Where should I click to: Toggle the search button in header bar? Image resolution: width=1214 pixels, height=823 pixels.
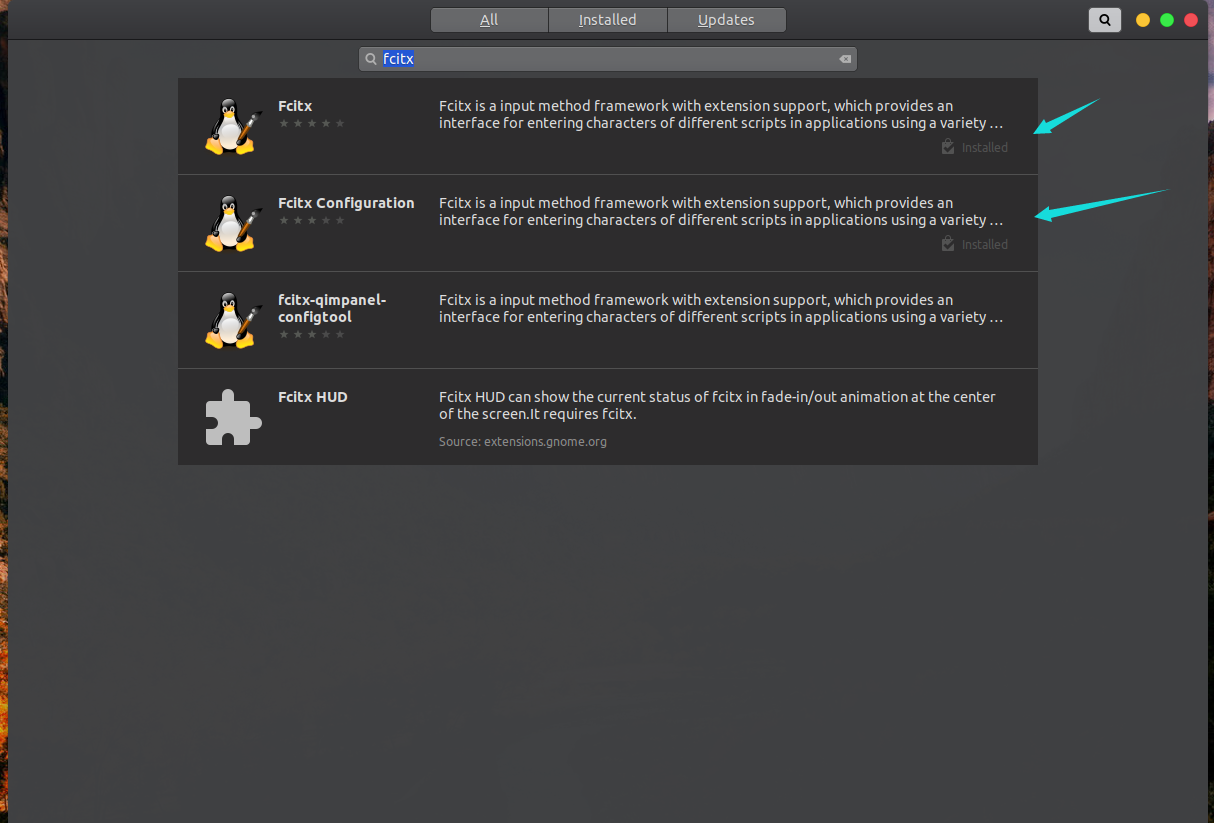1105,20
